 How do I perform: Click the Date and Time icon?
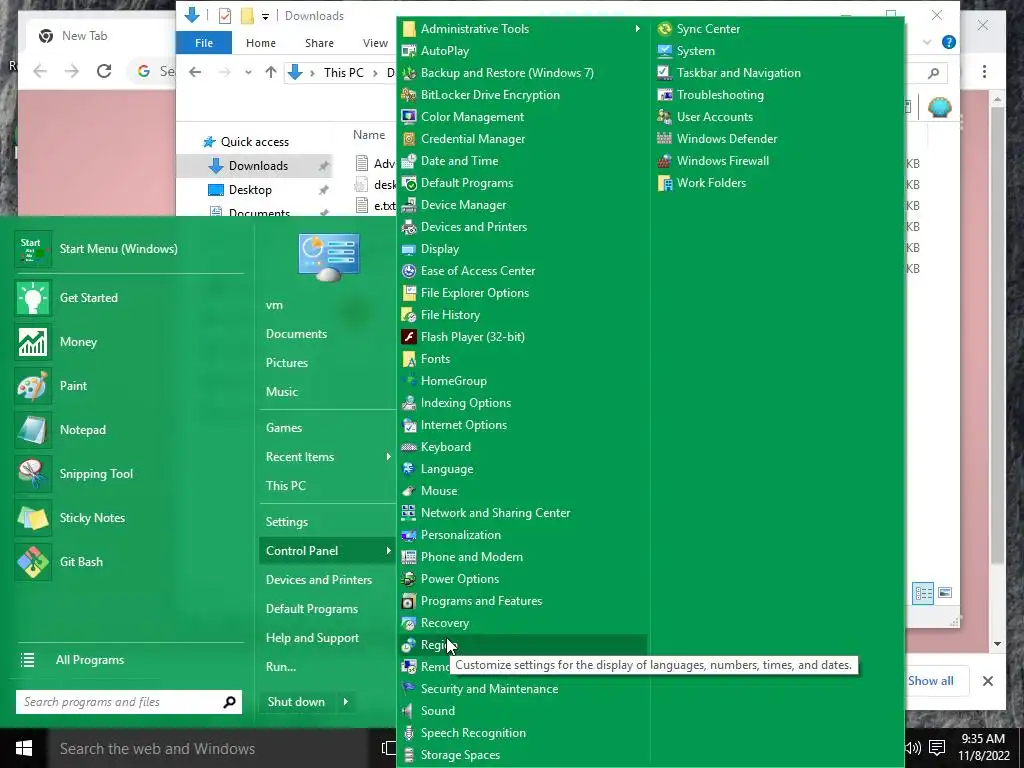pos(409,161)
